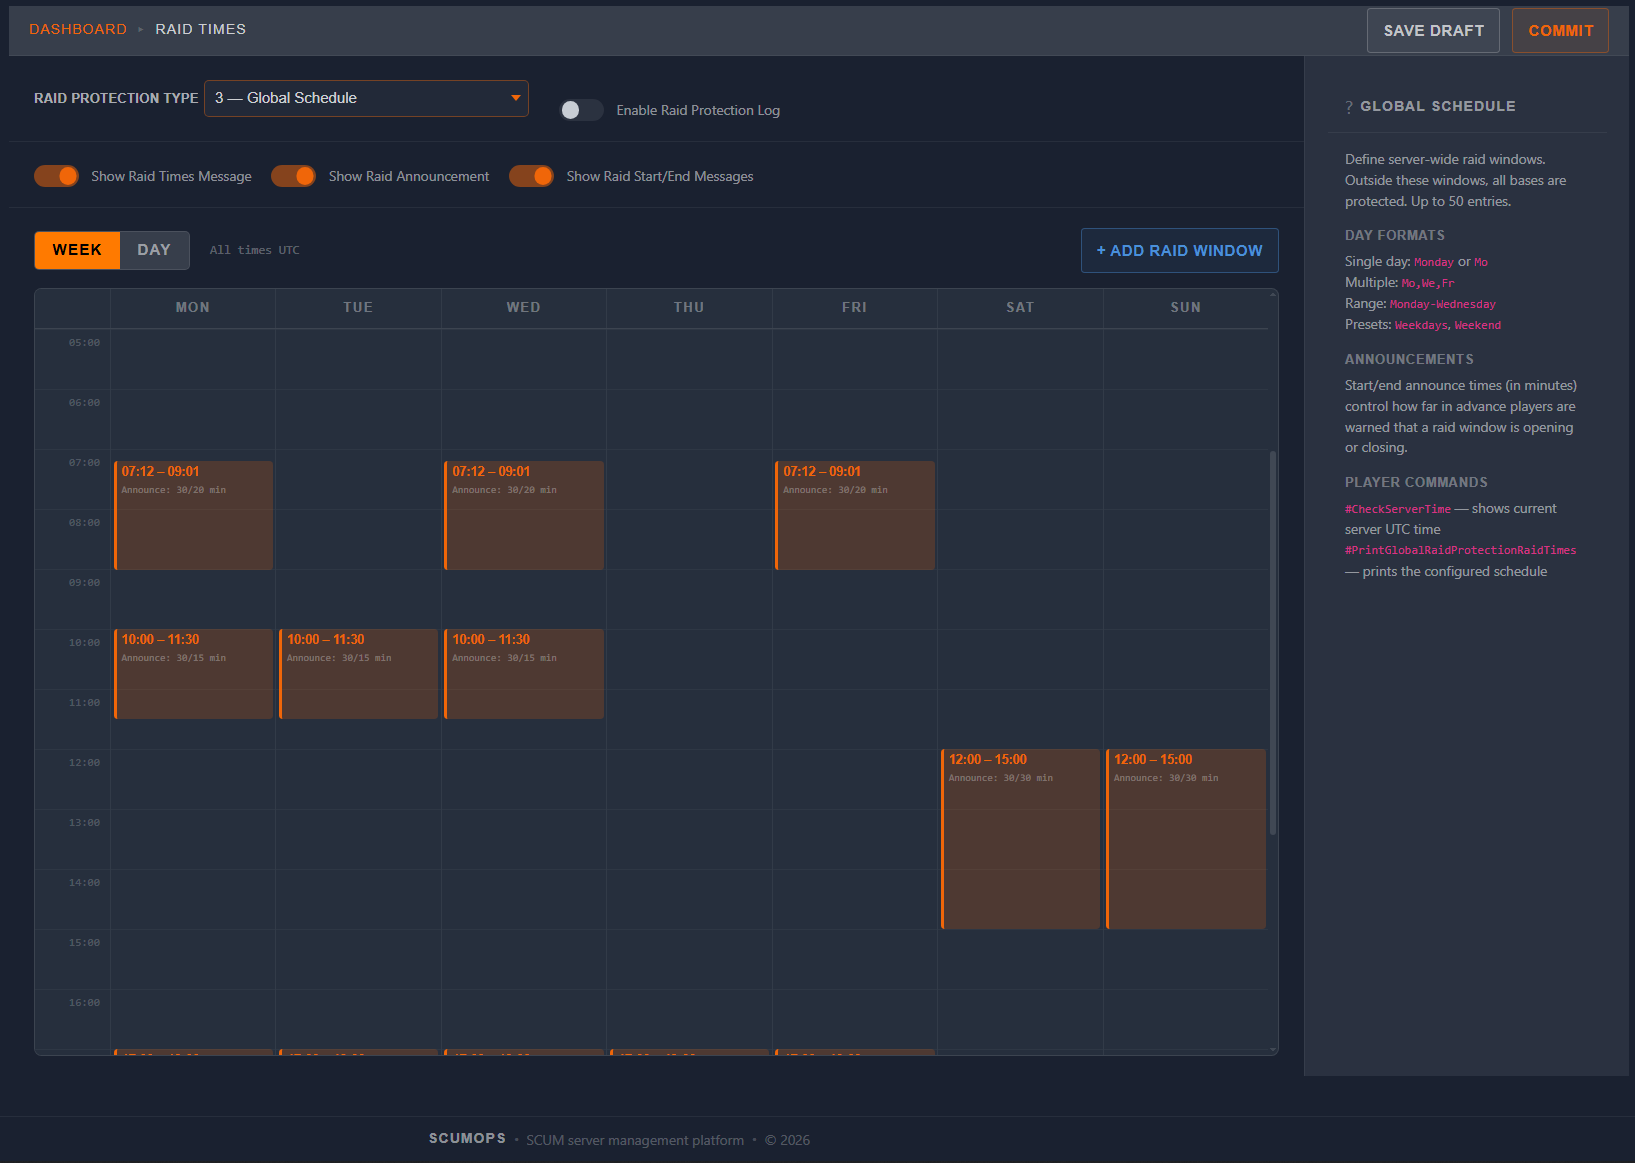Click the 05:00 time label
The height and width of the screenshot is (1163, 1635).
(84, 343)
